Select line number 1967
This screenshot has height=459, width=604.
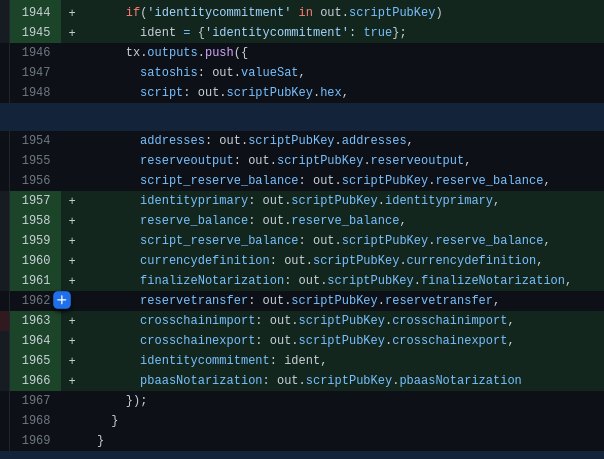tap(36, 400)
